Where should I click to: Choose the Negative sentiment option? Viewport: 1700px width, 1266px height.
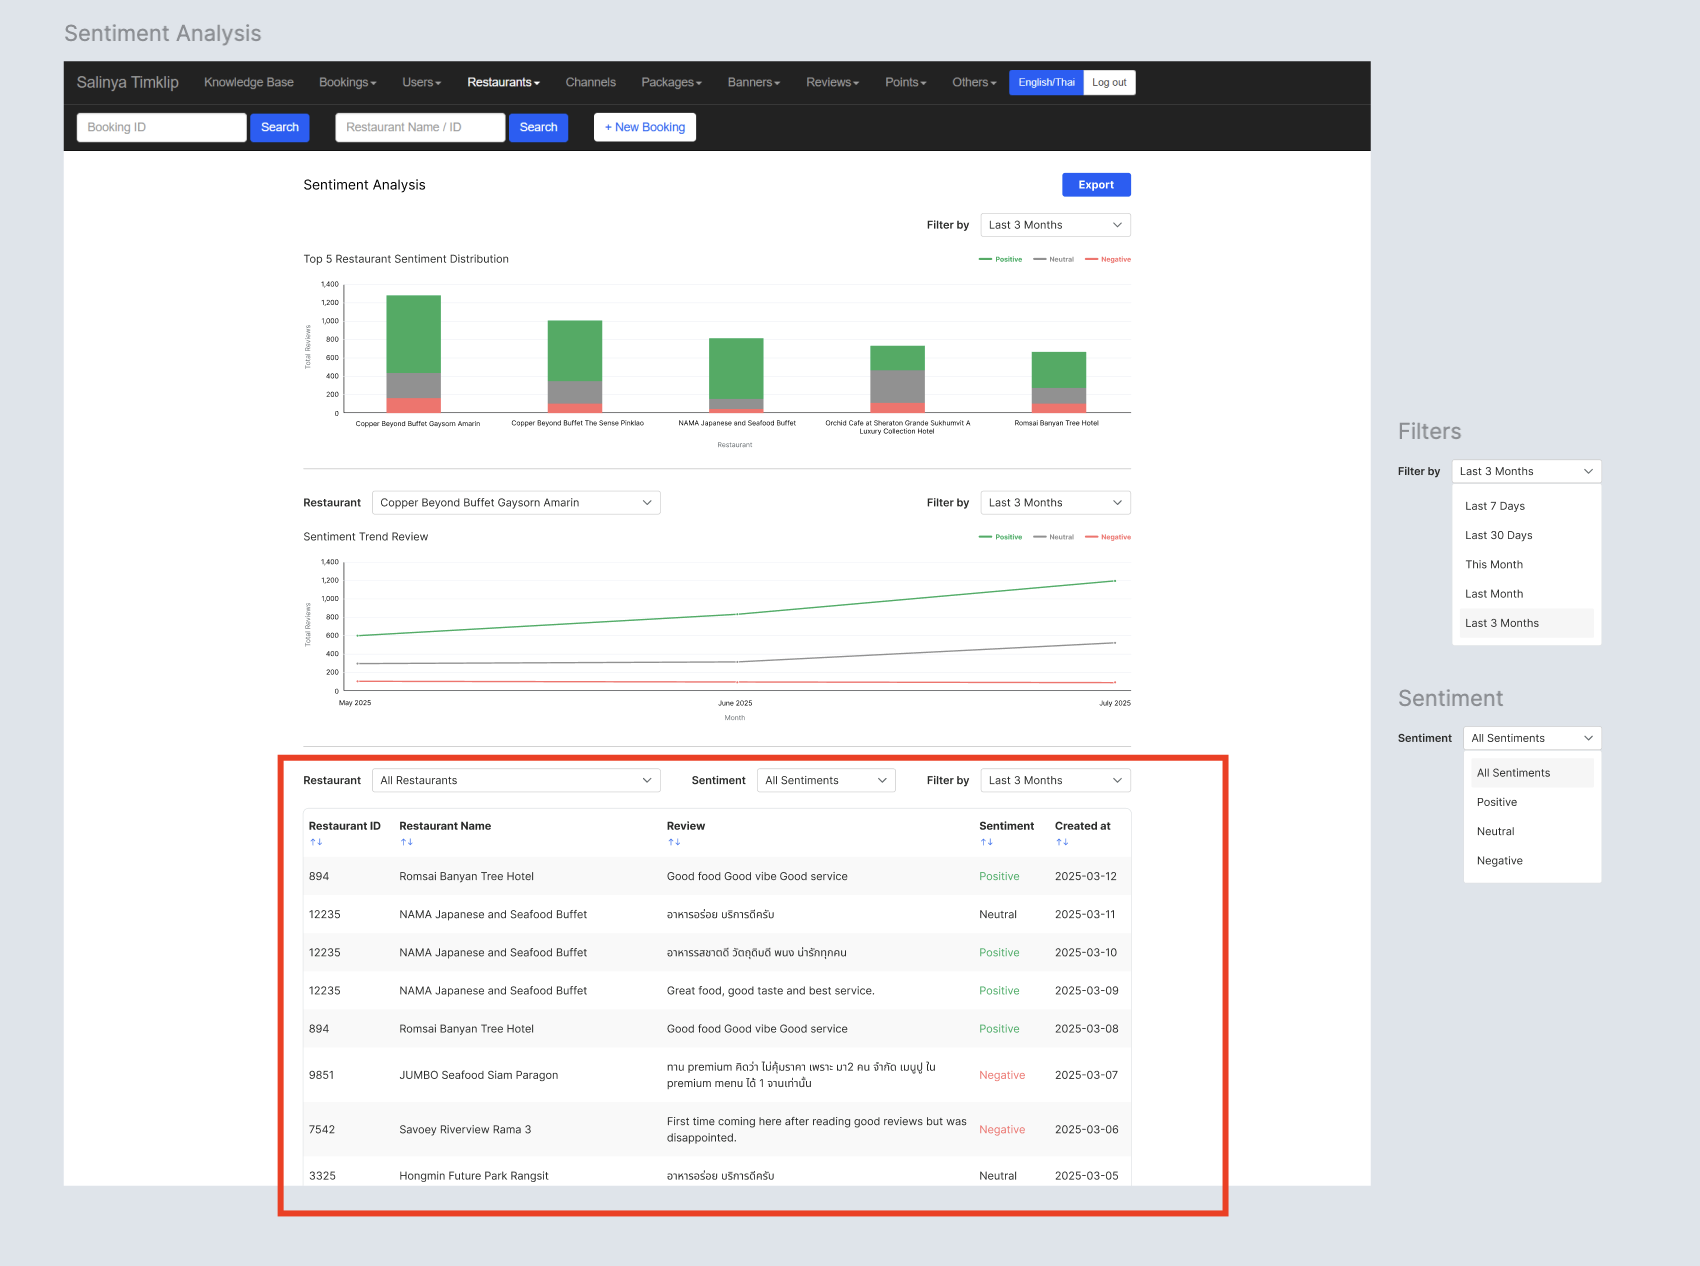tap(1500, 861)
